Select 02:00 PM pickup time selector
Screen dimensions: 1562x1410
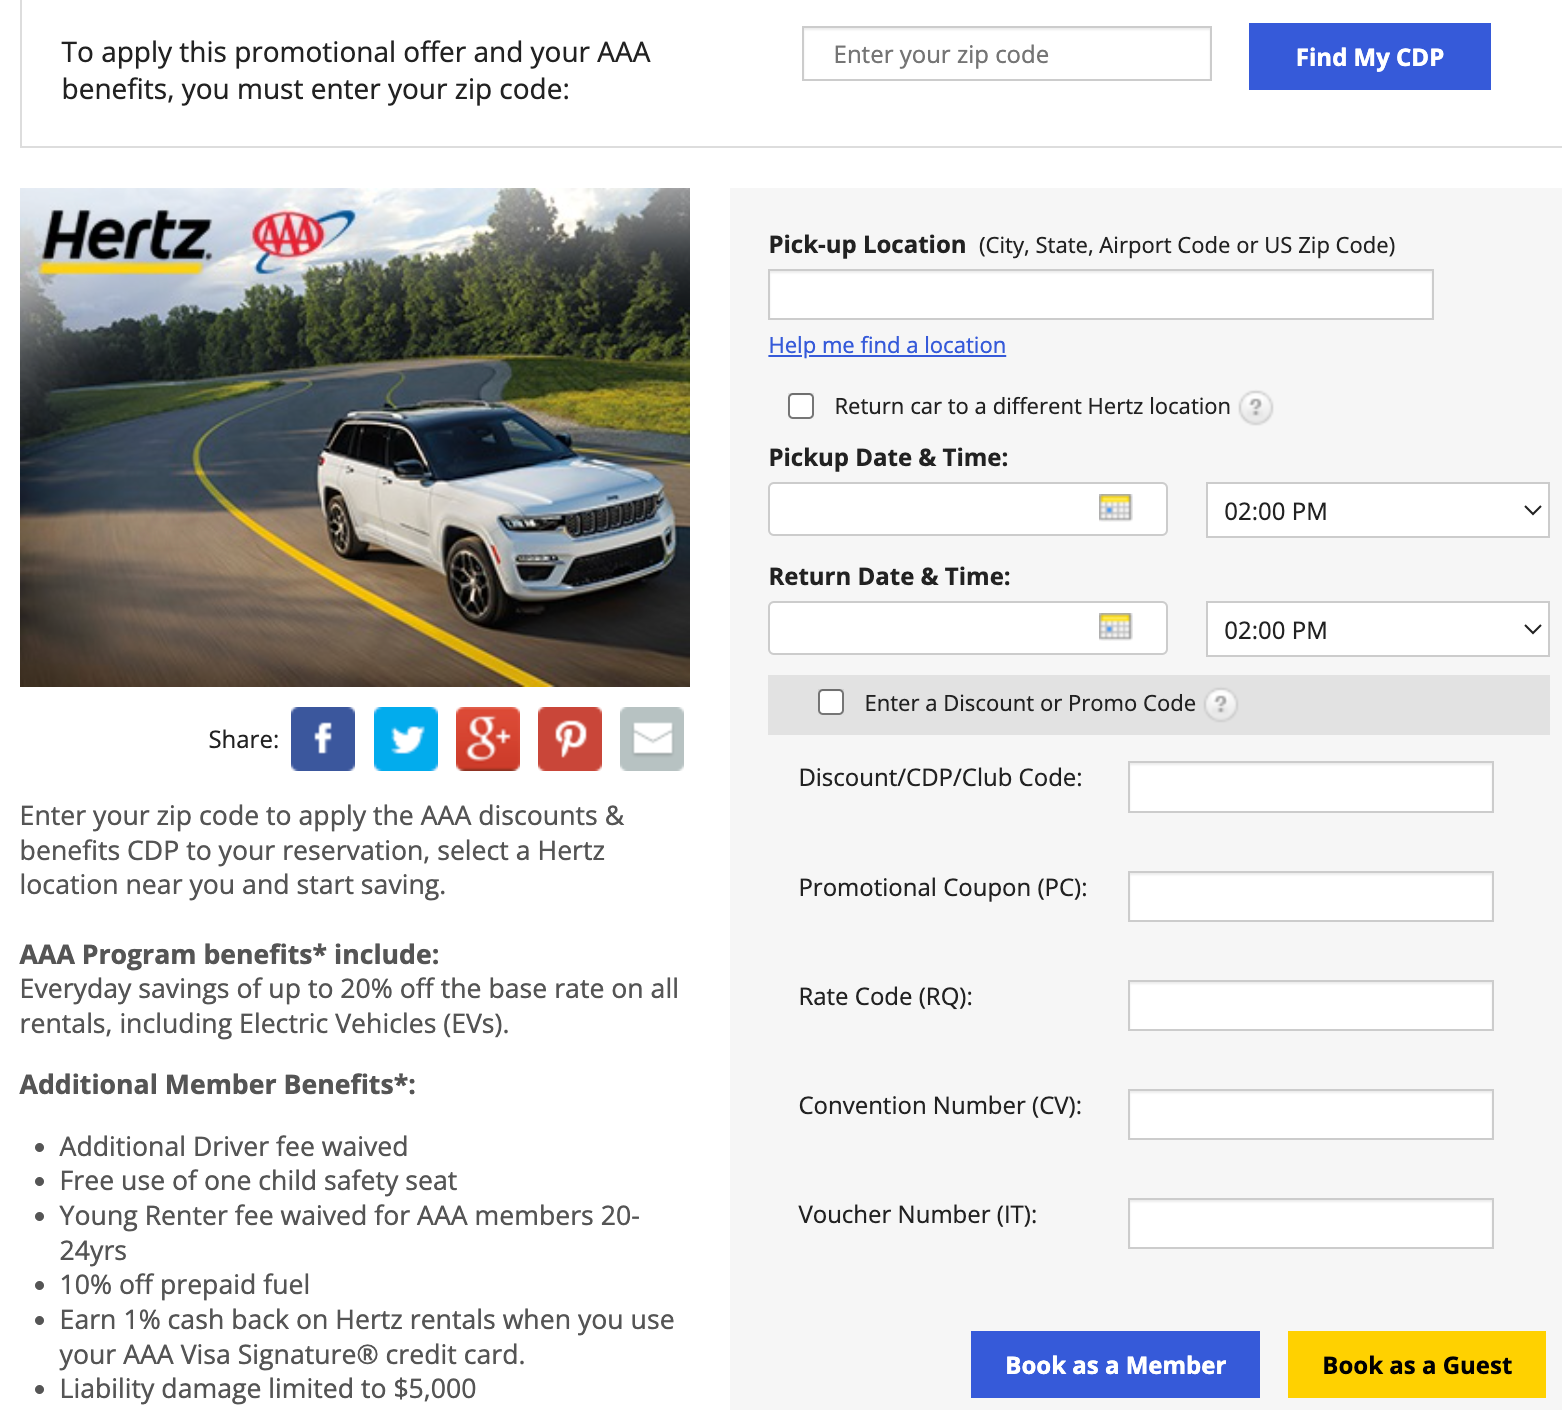1377,510
